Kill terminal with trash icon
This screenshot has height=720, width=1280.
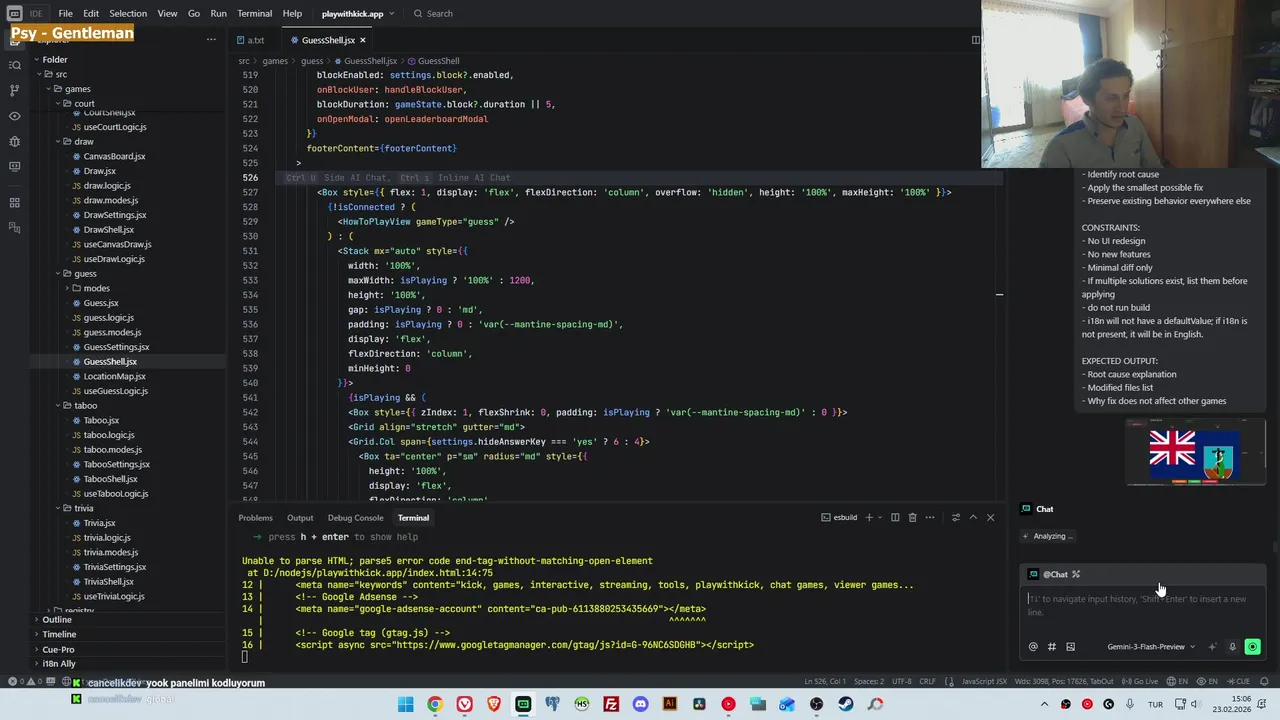pos(912,518)
